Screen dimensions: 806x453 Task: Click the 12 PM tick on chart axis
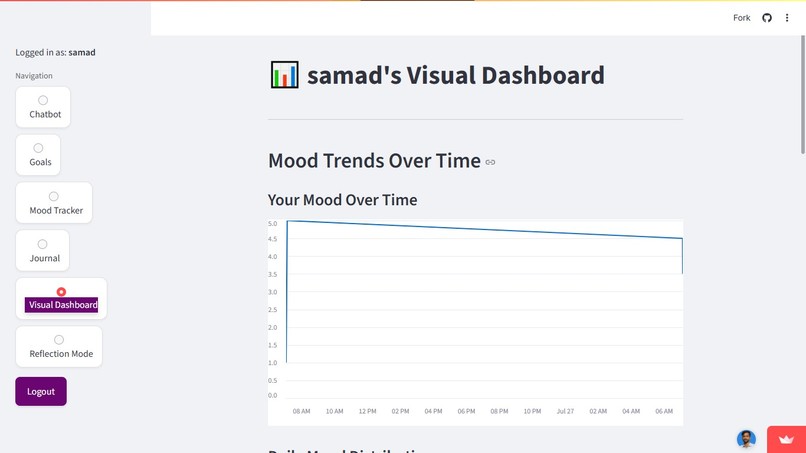[368, 411]
